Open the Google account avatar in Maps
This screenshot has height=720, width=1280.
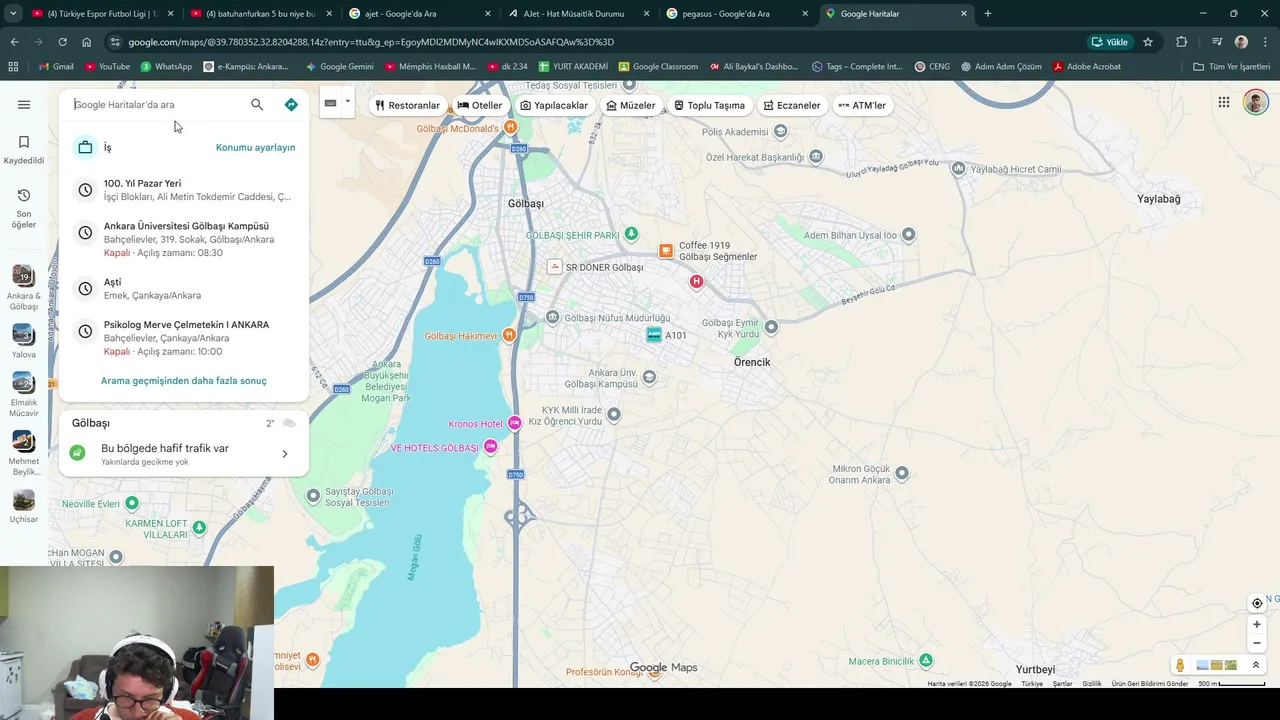pyautogui.click(x=1256, y=102)
